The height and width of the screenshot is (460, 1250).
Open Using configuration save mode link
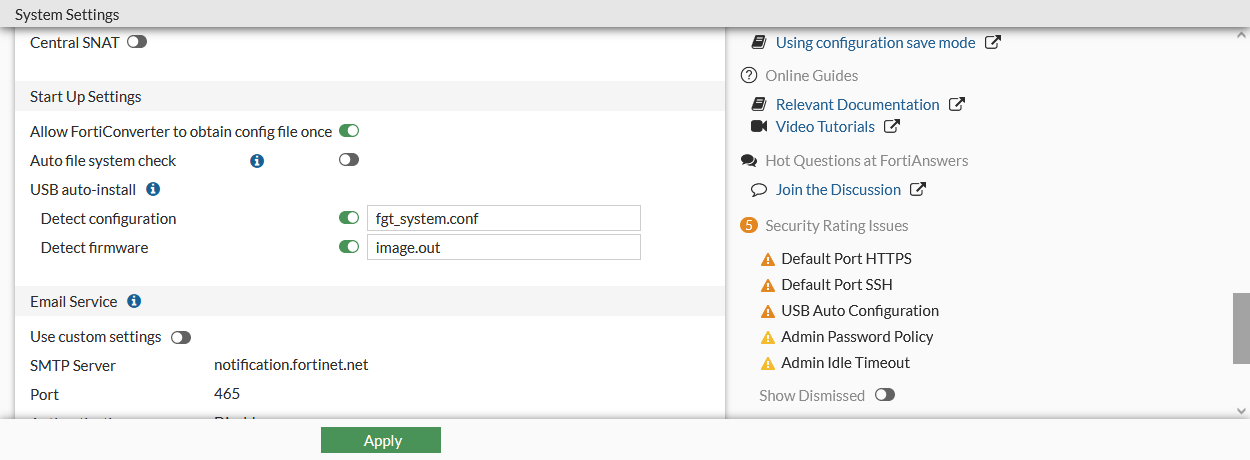875,42
